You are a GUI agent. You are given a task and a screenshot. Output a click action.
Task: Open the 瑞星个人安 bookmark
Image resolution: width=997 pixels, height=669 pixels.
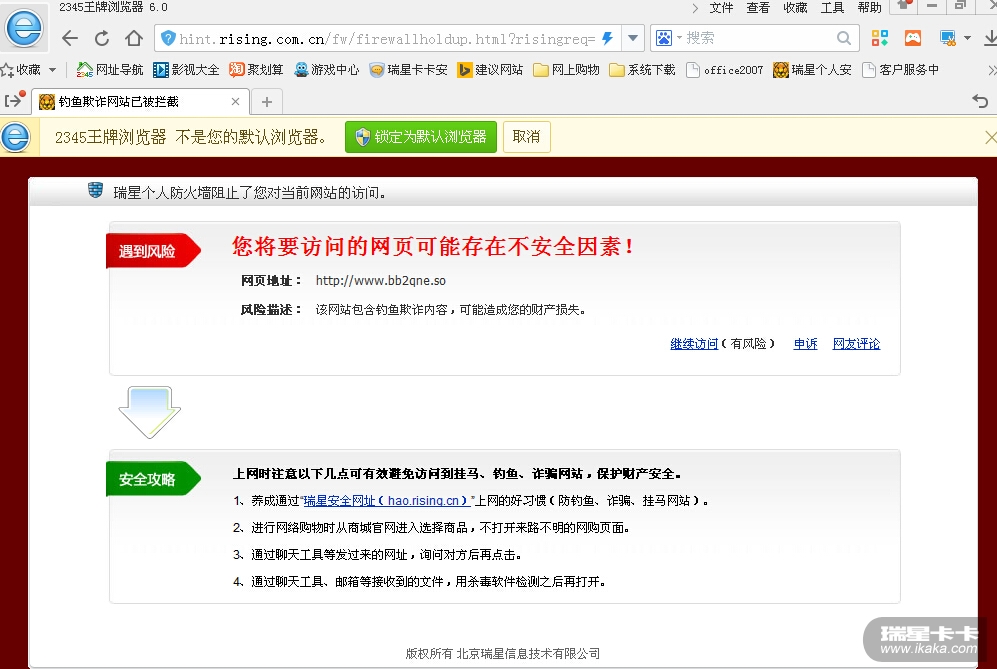(x=812, y=70)
